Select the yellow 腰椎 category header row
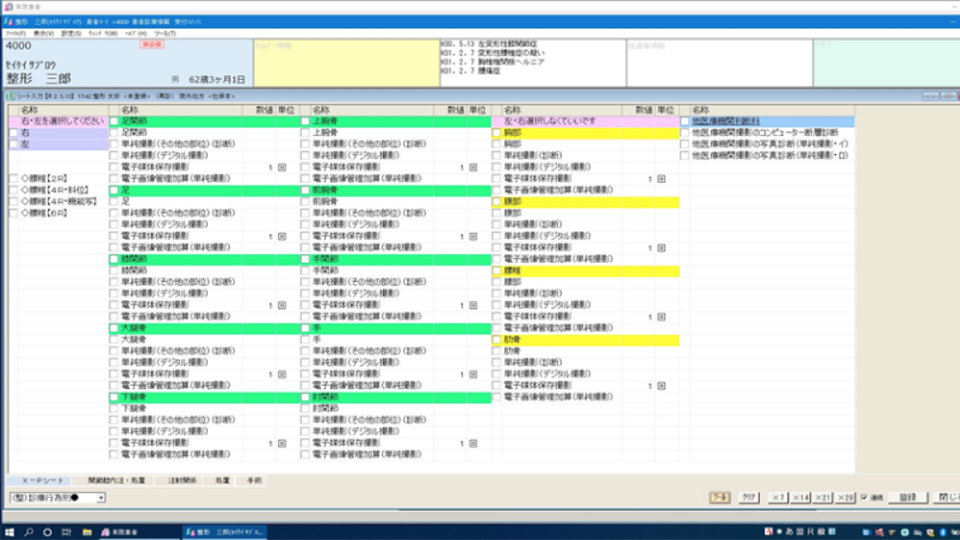 [x=585, y=270]
